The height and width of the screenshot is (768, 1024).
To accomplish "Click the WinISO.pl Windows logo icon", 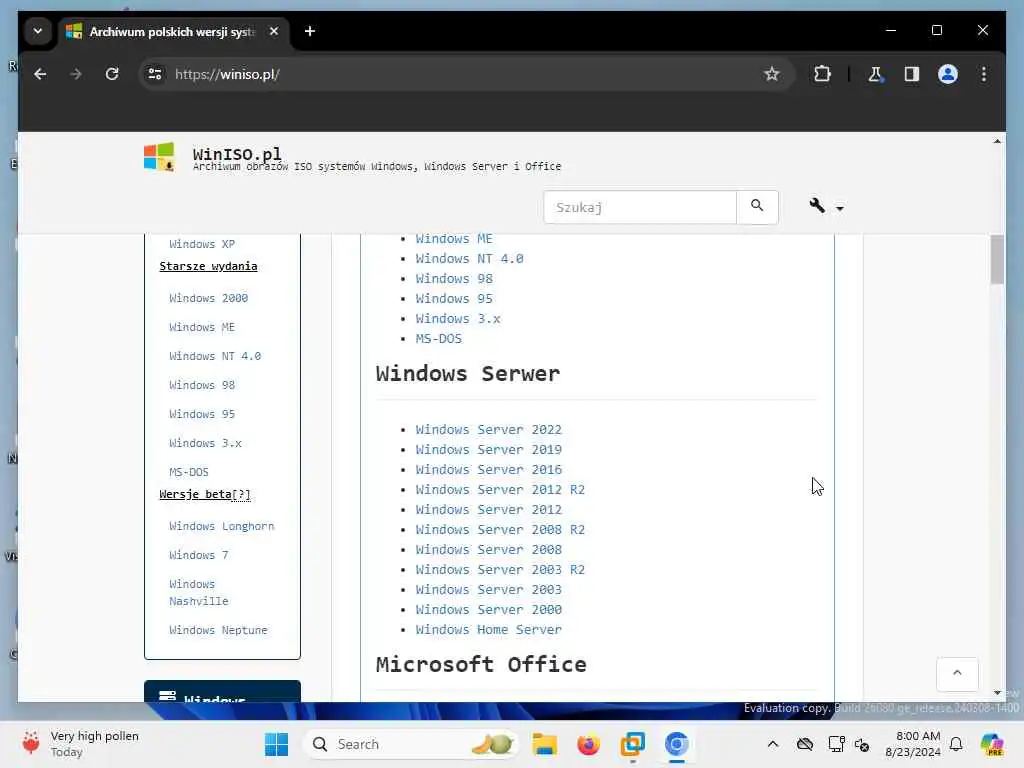I will [159, 157].
